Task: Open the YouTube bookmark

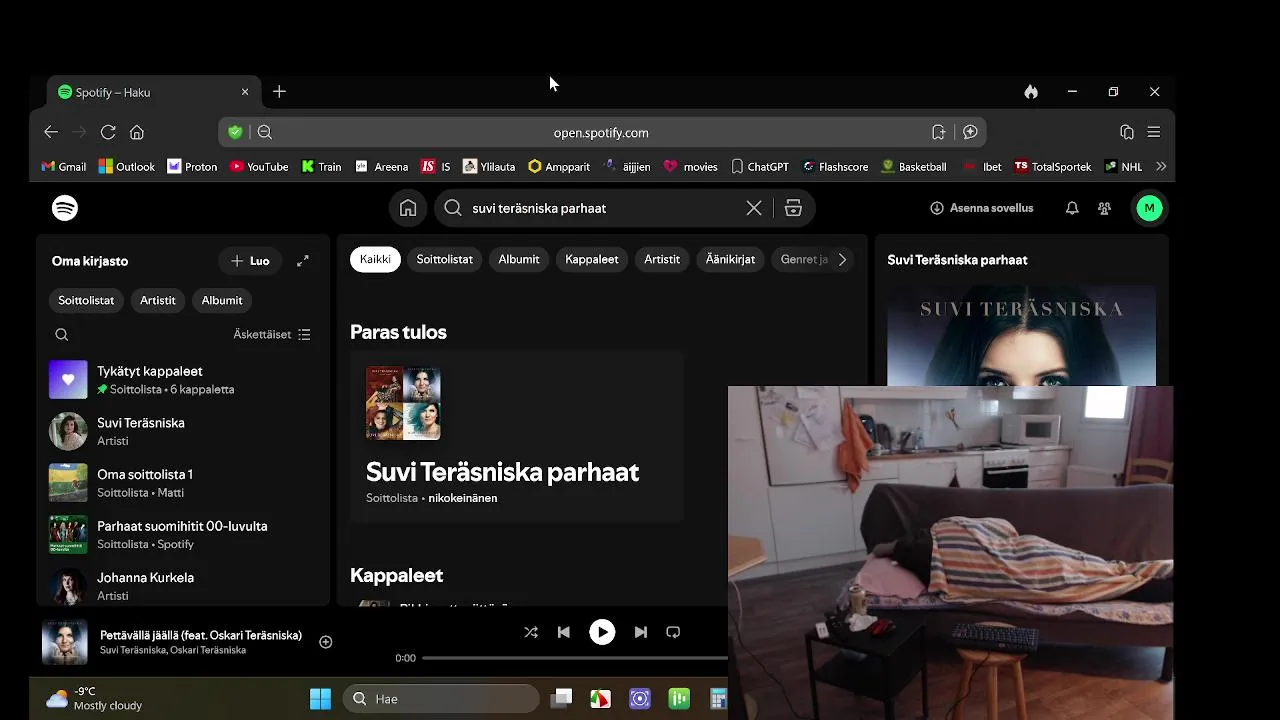Action: tap(259, 167)
